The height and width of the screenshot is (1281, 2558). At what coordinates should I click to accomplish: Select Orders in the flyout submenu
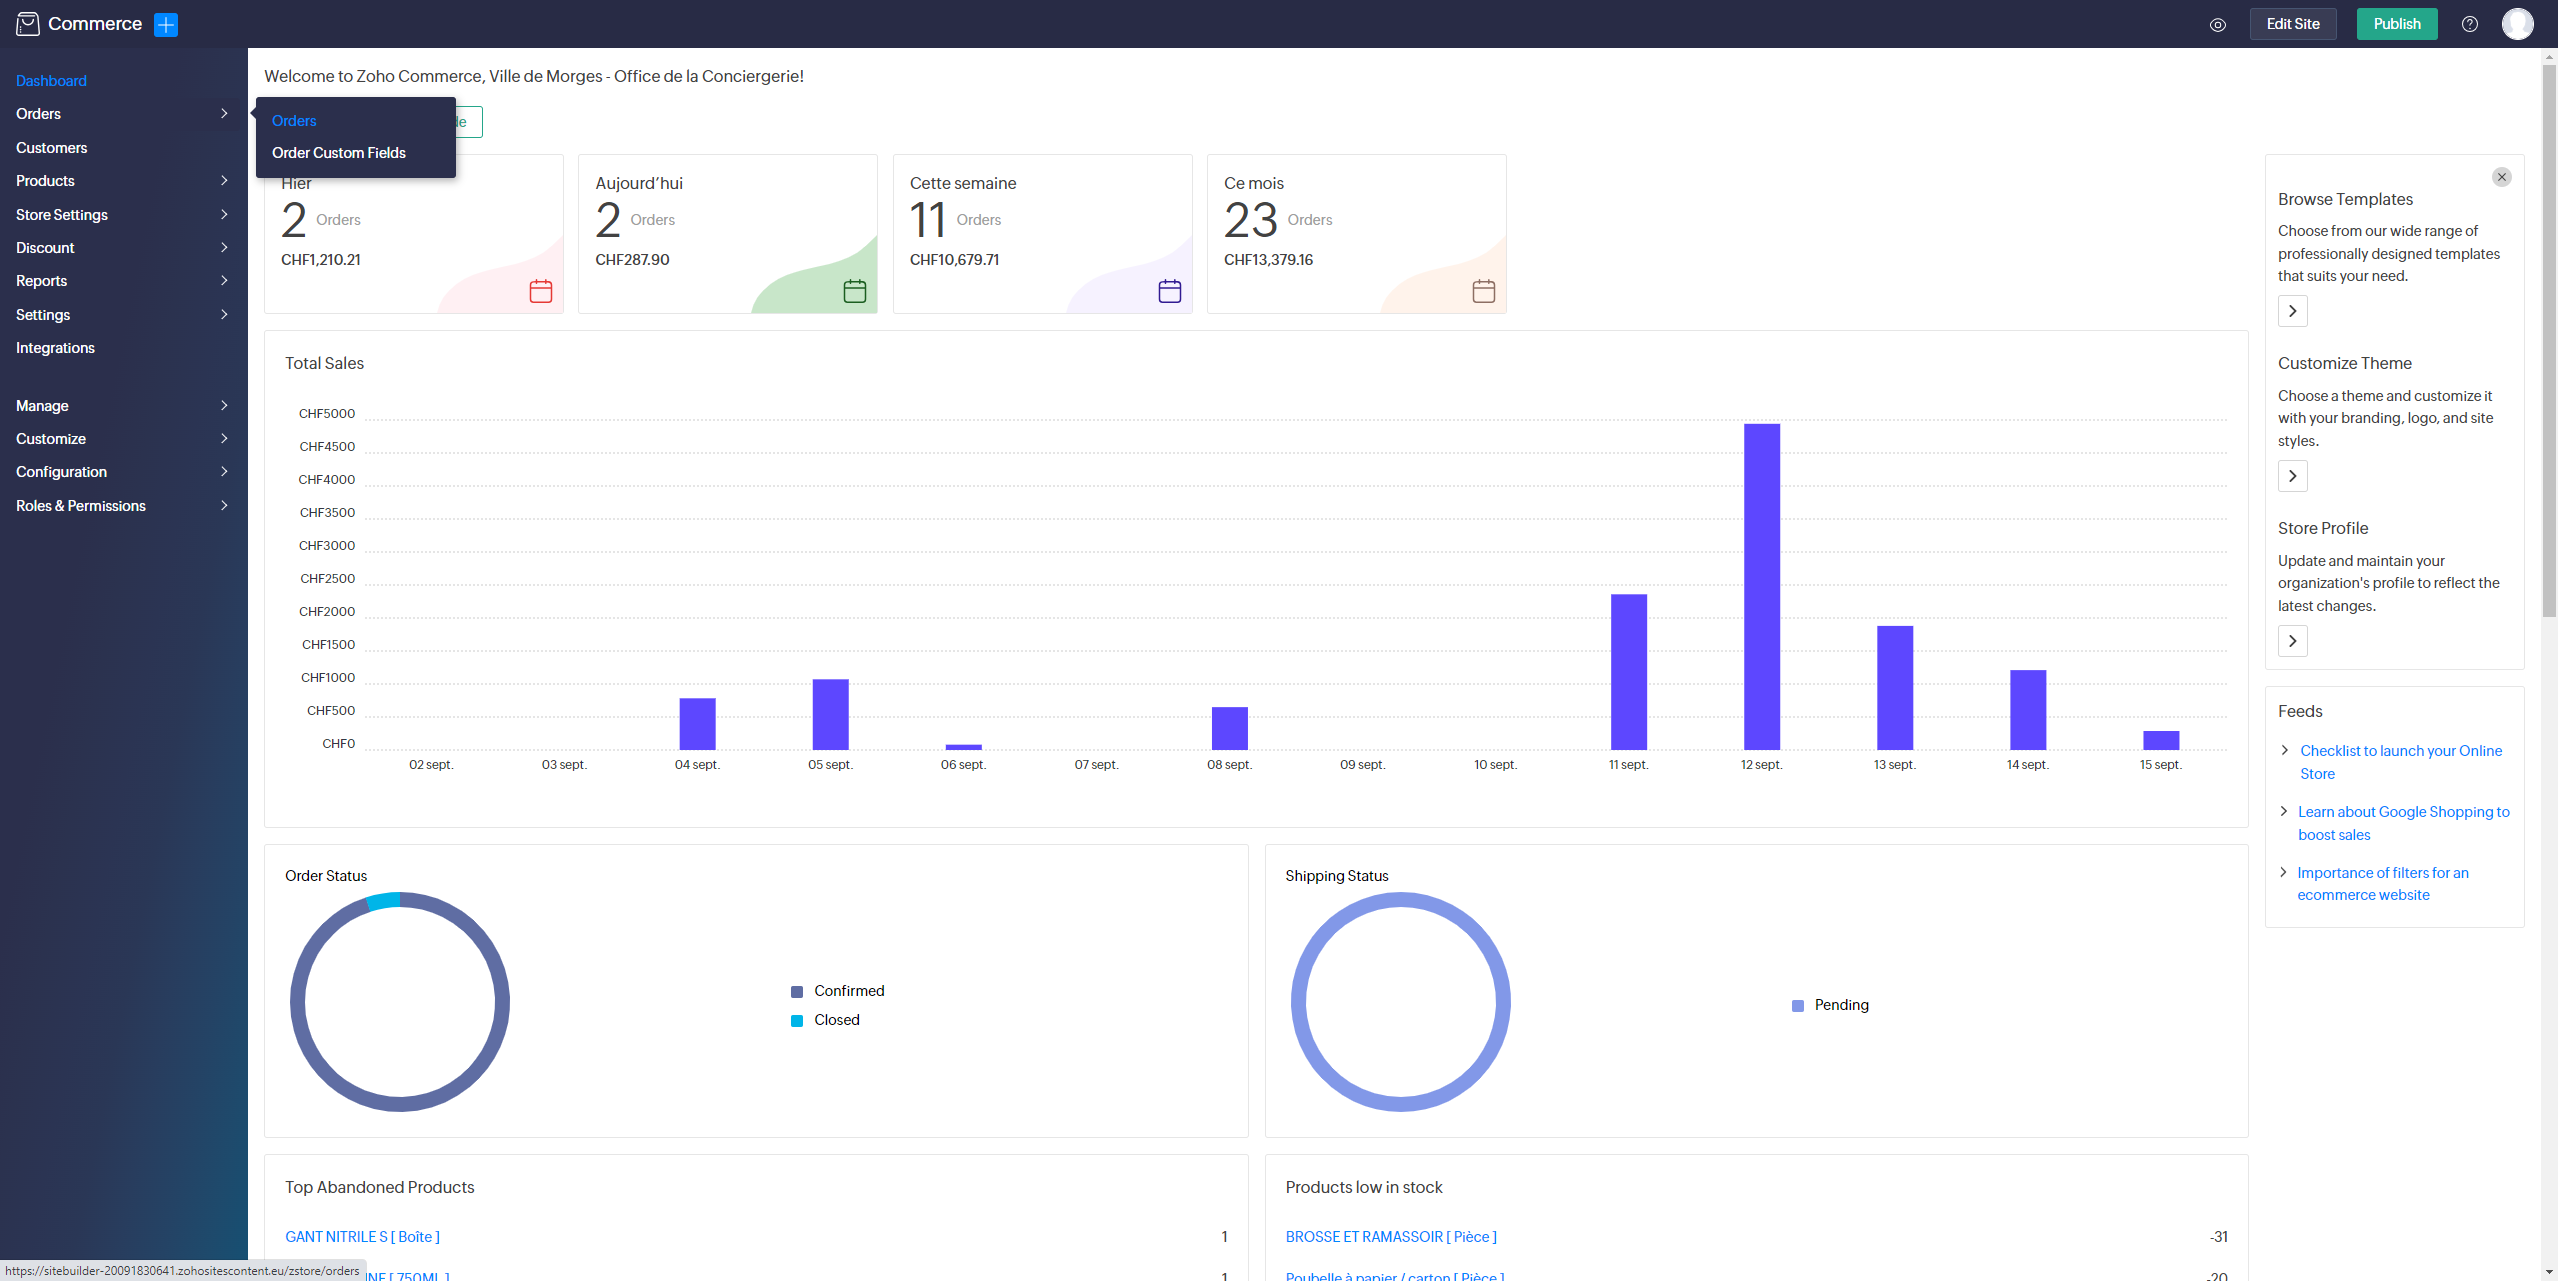[x=294, y=121]
